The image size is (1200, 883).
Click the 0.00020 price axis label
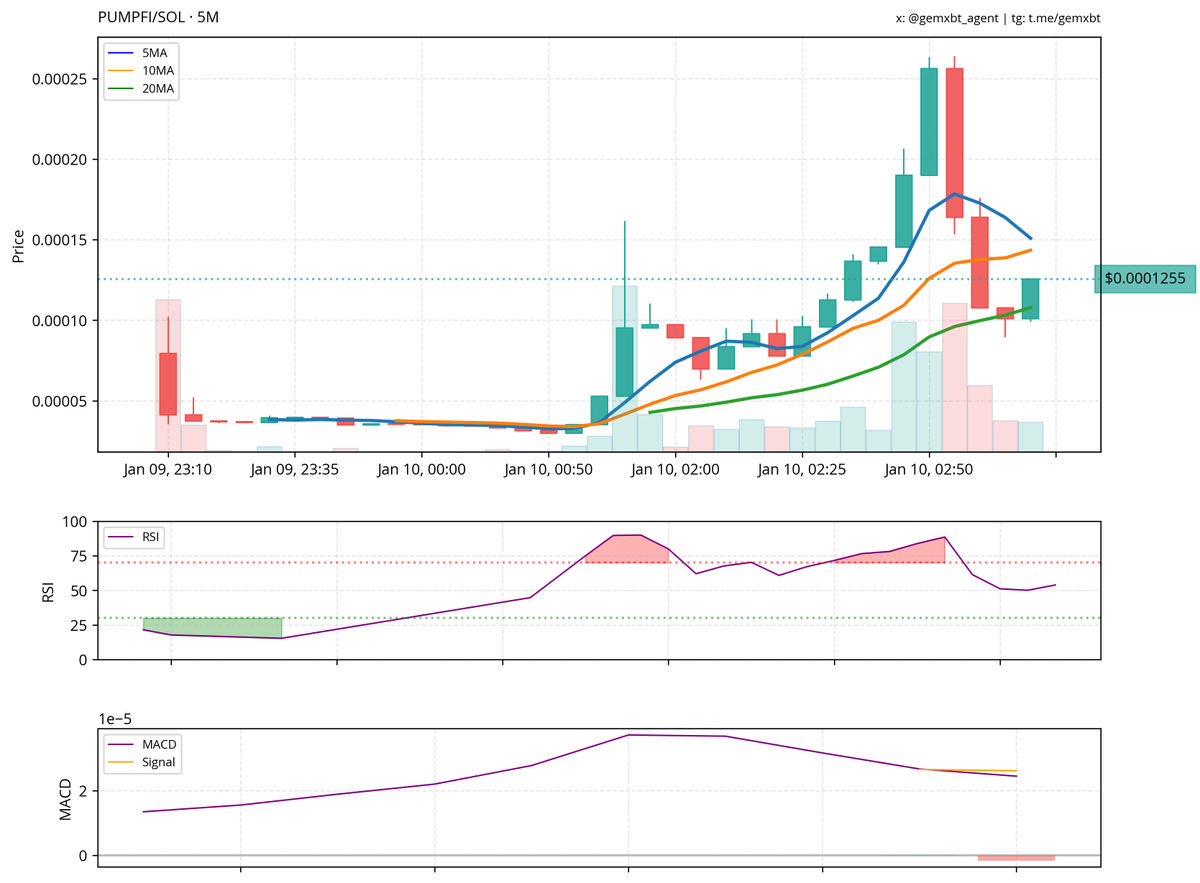pyautogui.click(x=60, y=159)
